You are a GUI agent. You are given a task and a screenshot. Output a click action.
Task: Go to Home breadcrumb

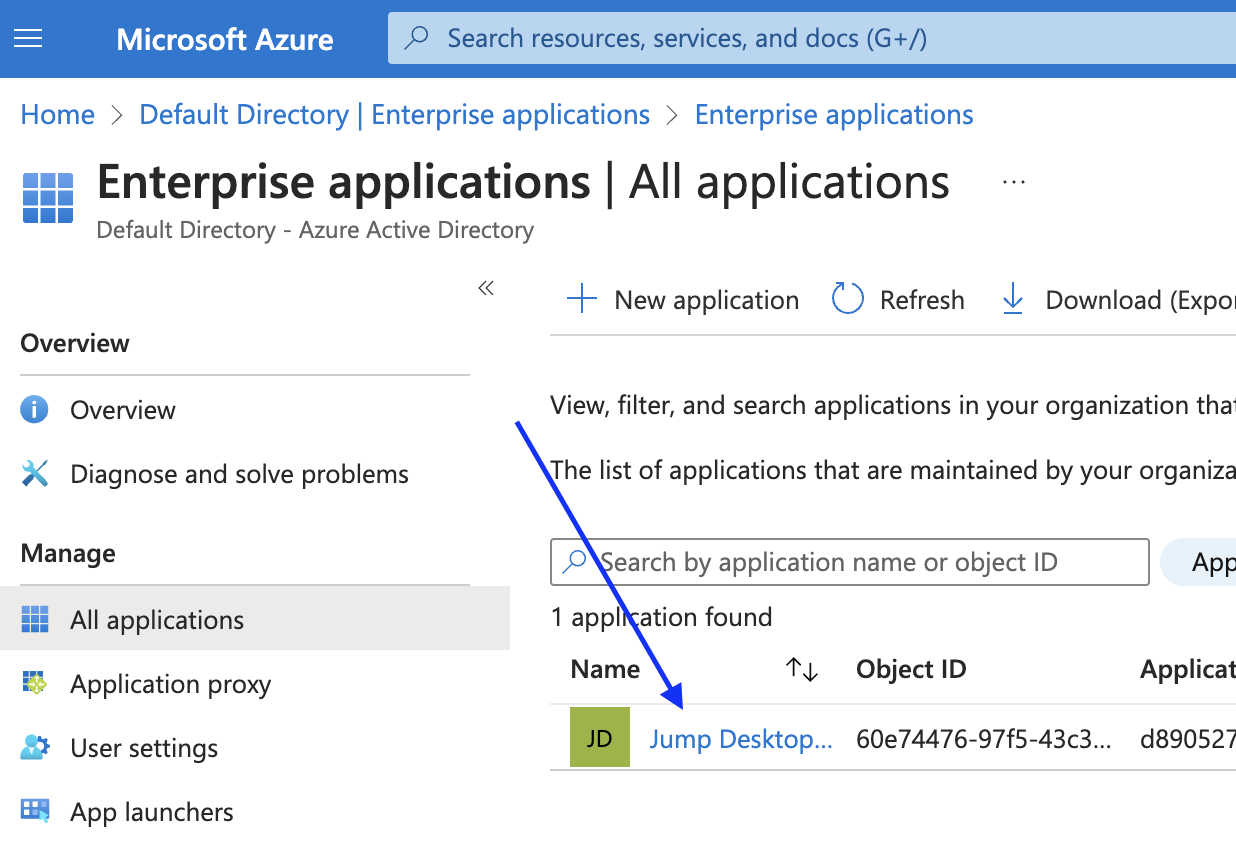pos(58,115)
